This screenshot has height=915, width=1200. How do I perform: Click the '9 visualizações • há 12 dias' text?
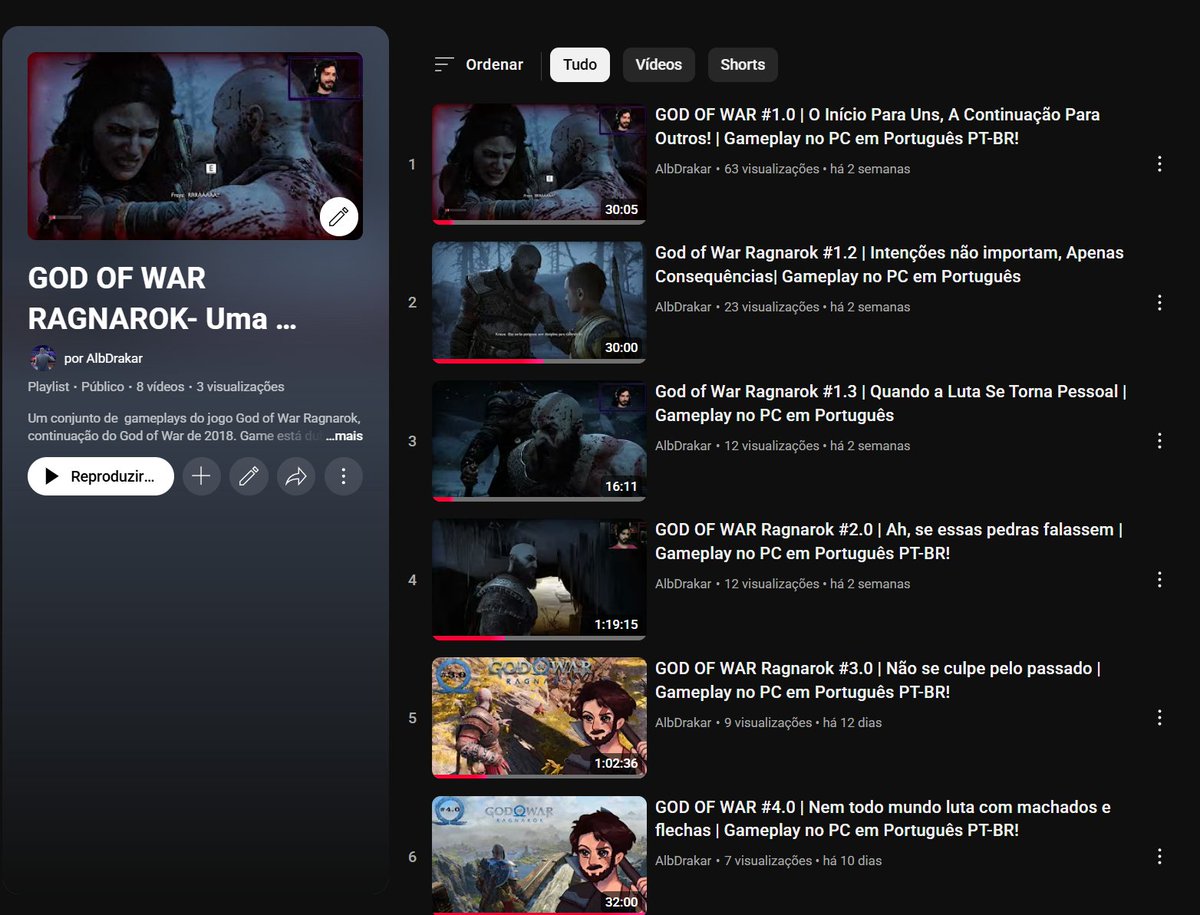tap(803, 722)
